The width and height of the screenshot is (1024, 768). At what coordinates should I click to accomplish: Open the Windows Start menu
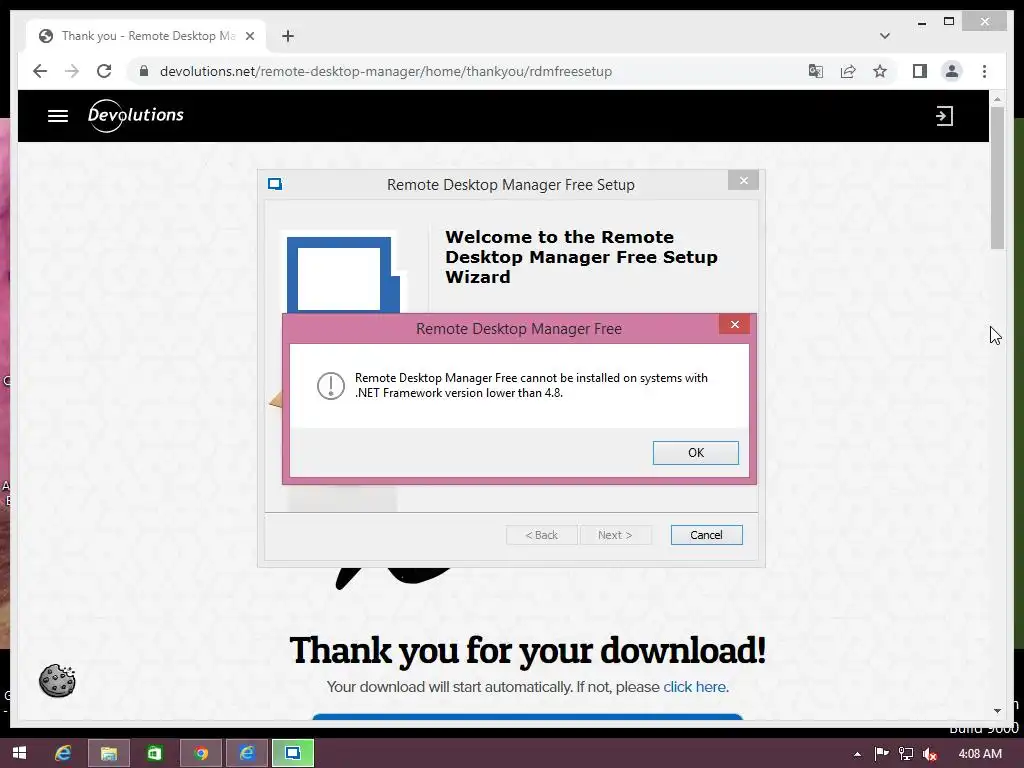tap(20, 754)
